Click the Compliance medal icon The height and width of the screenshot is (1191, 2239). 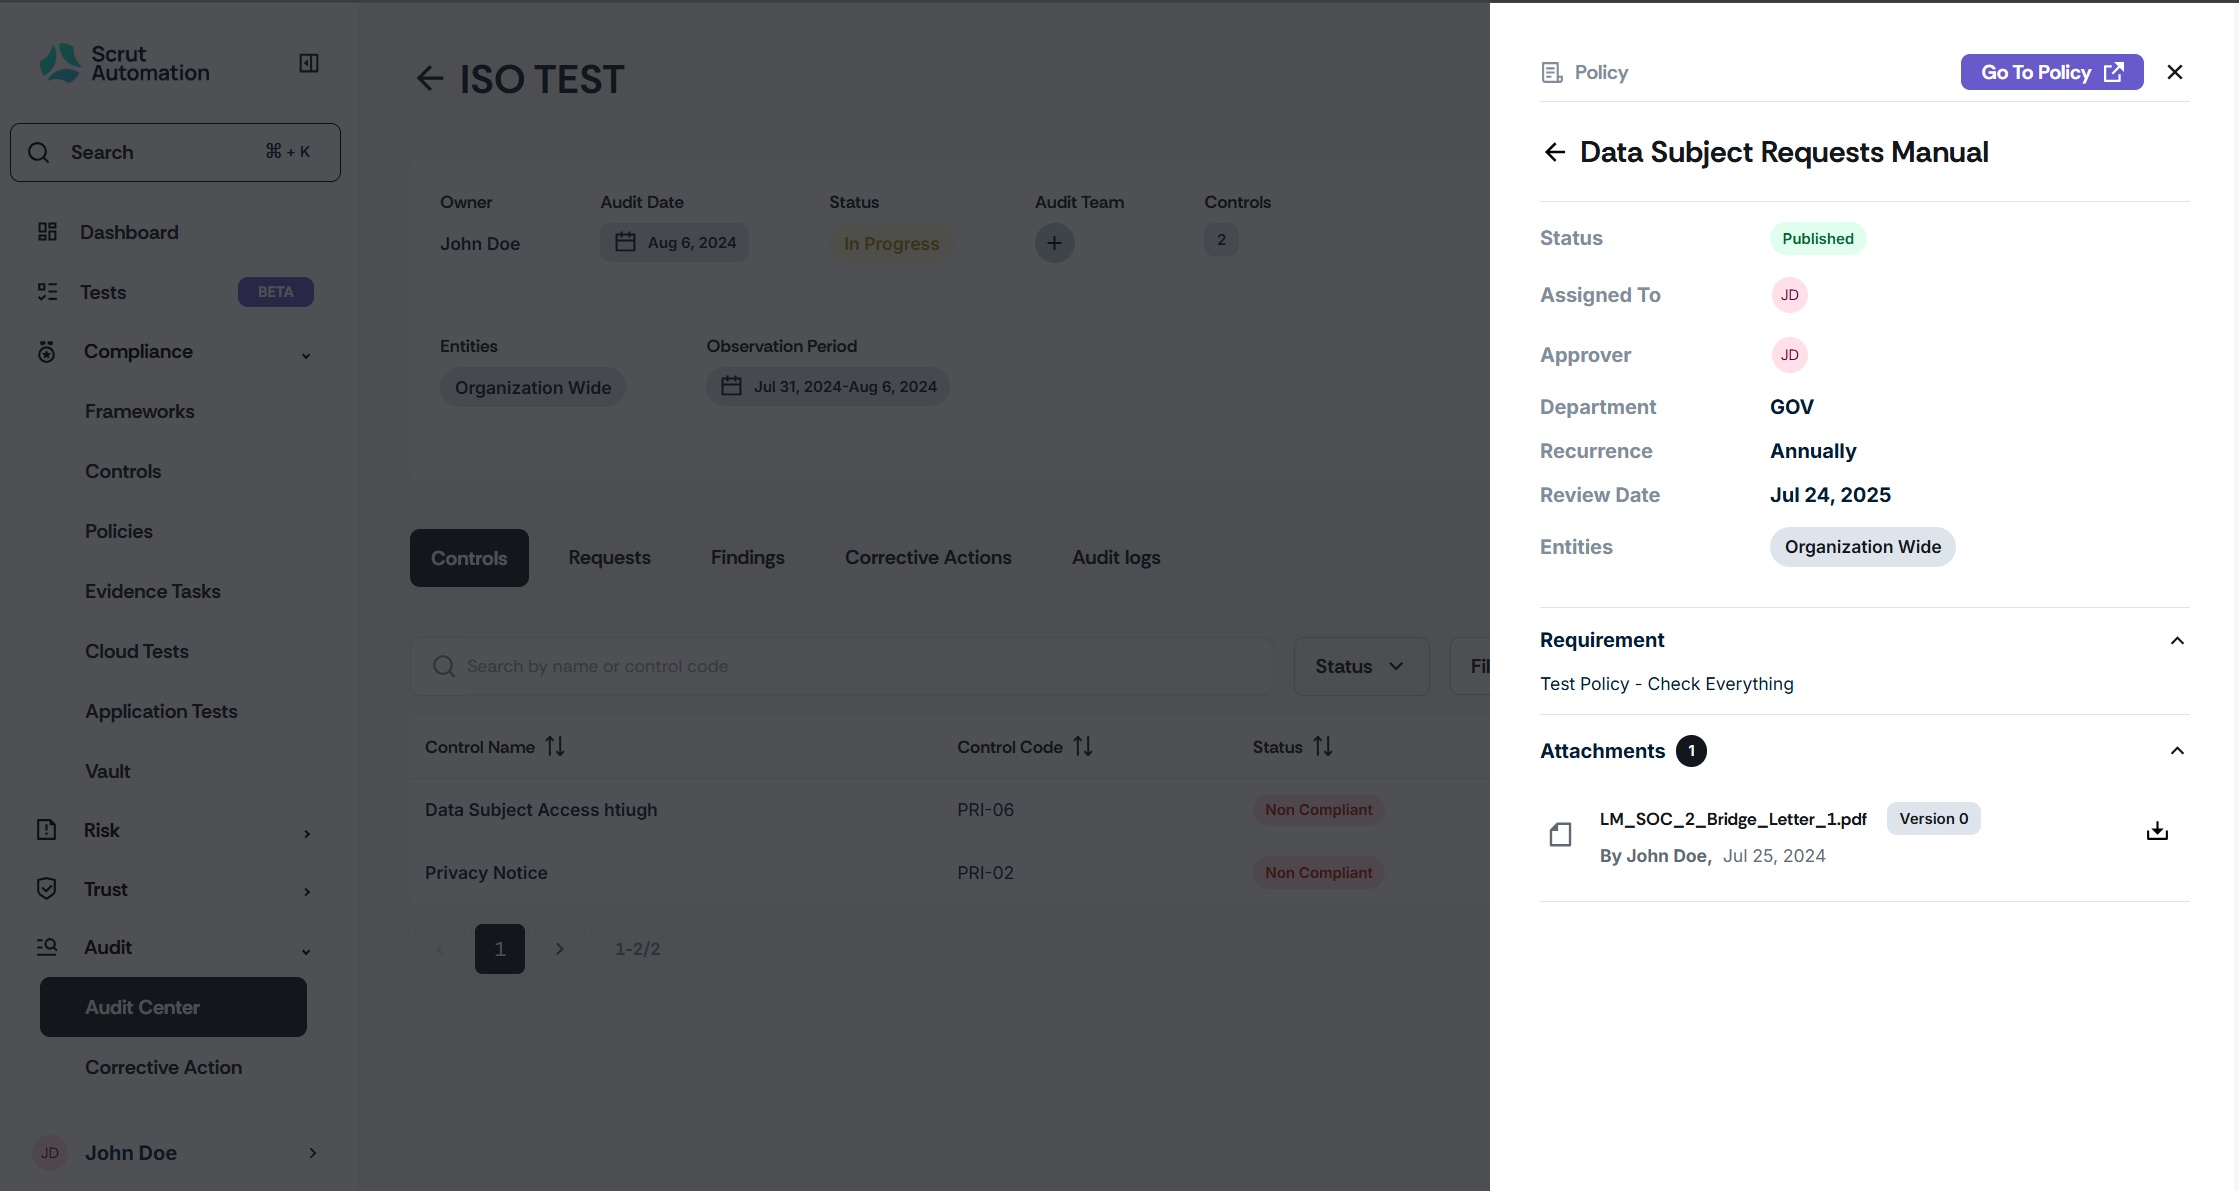tap(47, 352)
